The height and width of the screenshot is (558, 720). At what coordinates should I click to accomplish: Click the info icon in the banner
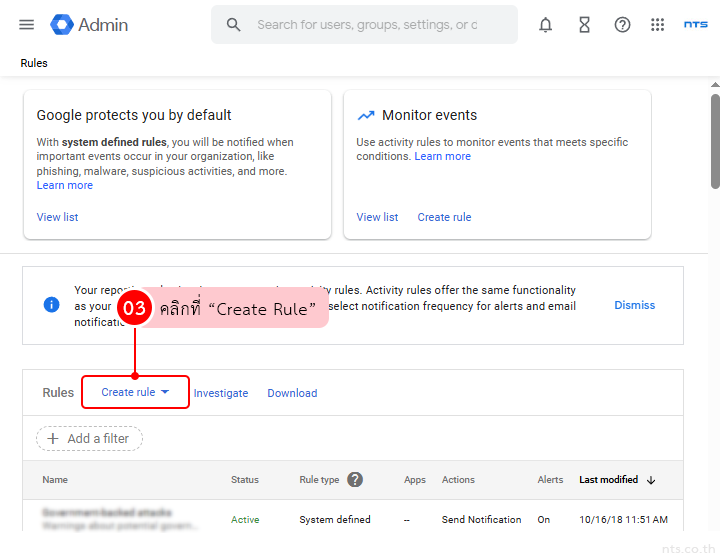(51, 305)
